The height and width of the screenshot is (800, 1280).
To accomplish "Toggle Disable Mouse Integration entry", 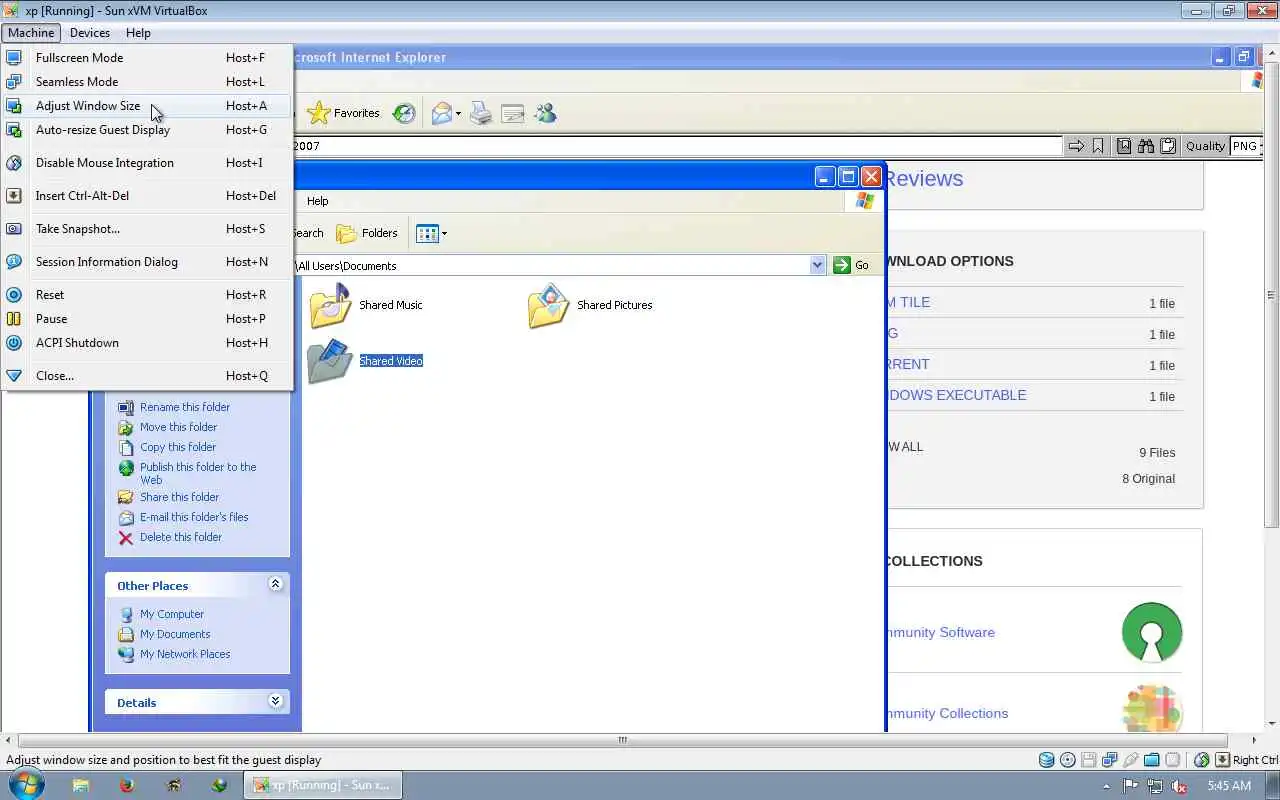I will click(148, 163).
